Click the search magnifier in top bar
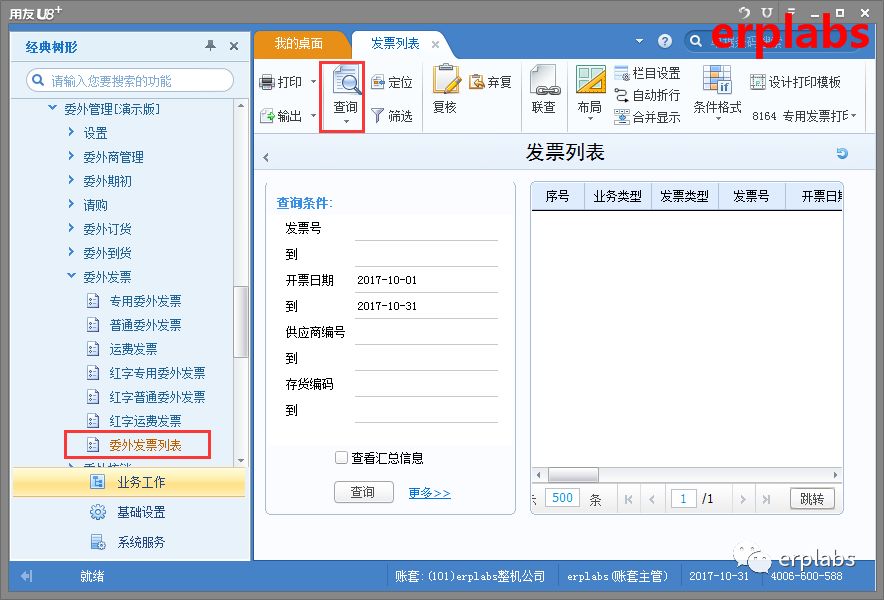 [x=696, y=41]
